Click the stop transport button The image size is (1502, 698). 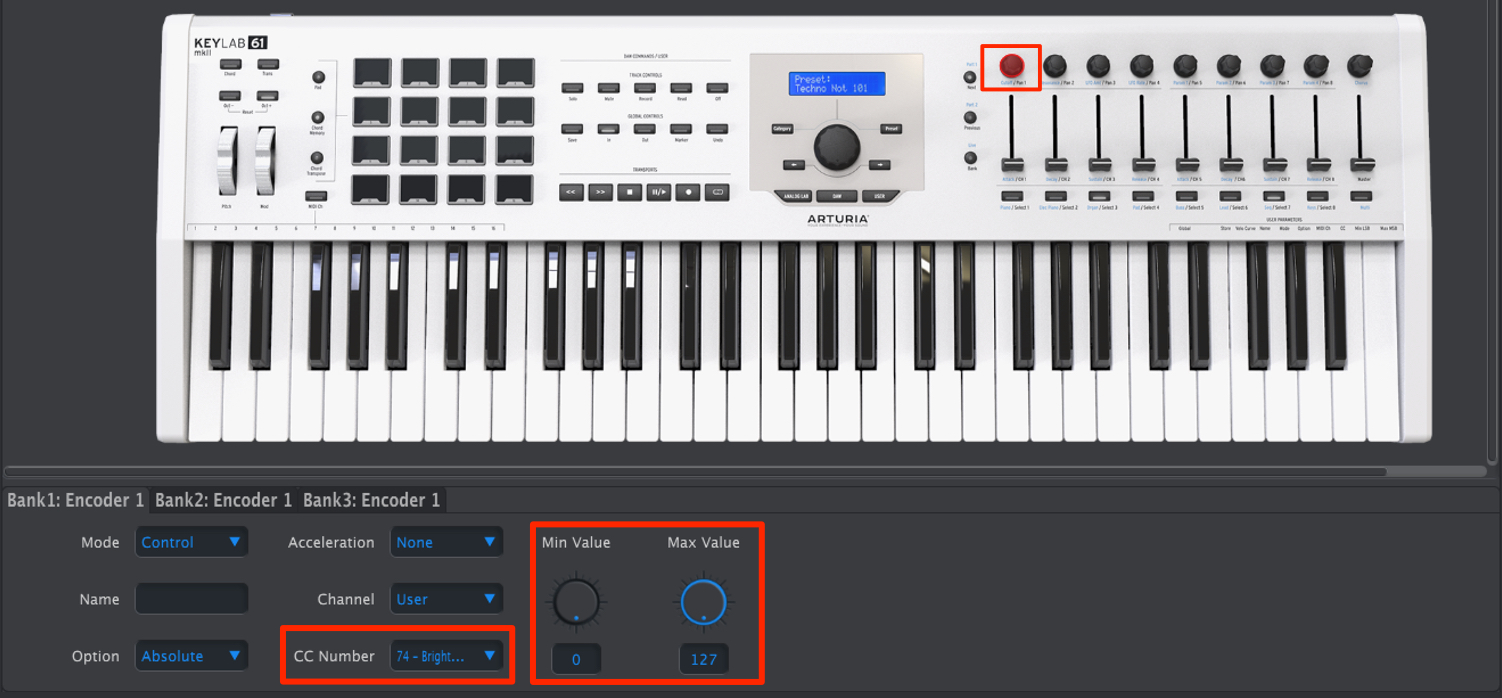click(x=629, y=191)
